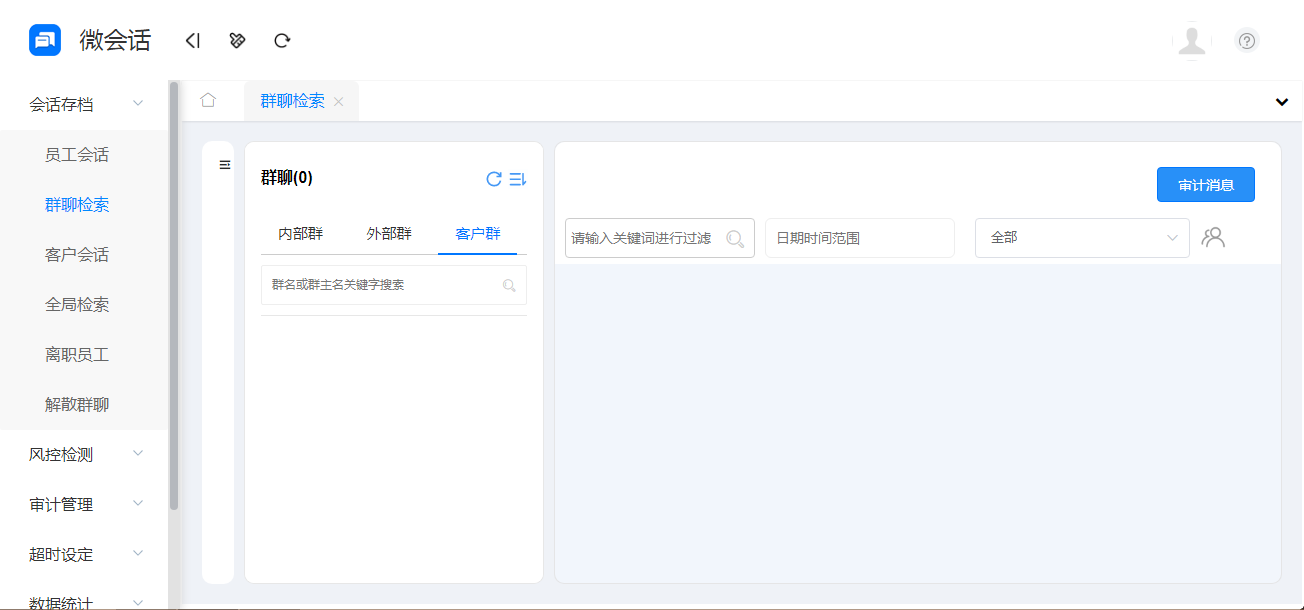Open help via the question mark icon

tap(1246, 40)
